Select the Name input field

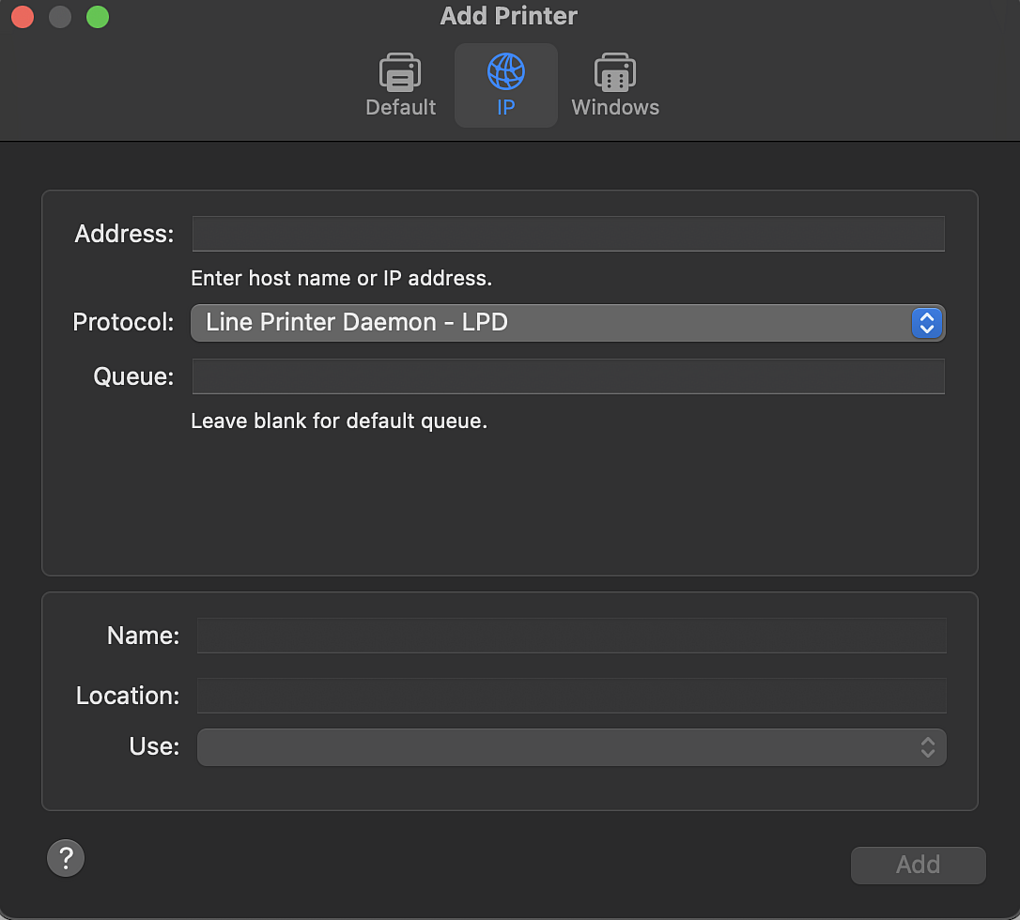tap(571, 635)
